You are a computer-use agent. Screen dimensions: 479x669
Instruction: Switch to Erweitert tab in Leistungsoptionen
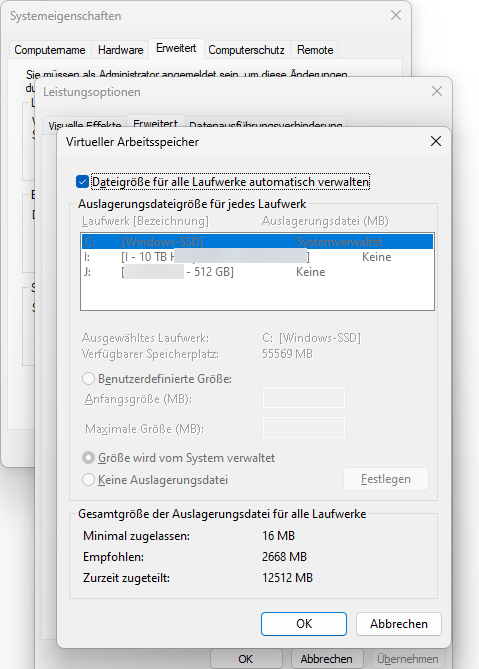(x=155, y=122)
